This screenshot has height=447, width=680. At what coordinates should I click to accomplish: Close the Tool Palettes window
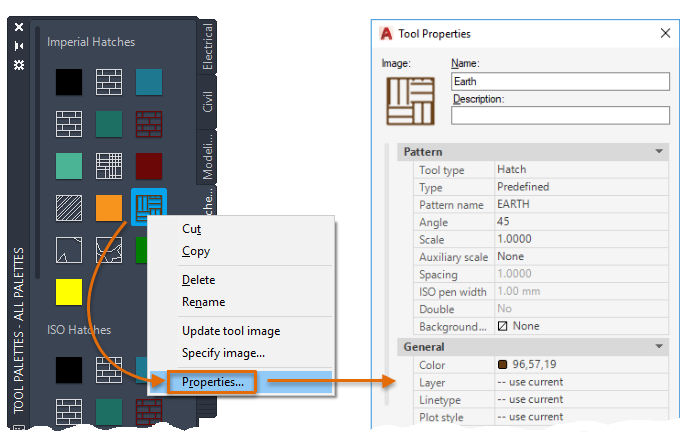coord(19,27)
